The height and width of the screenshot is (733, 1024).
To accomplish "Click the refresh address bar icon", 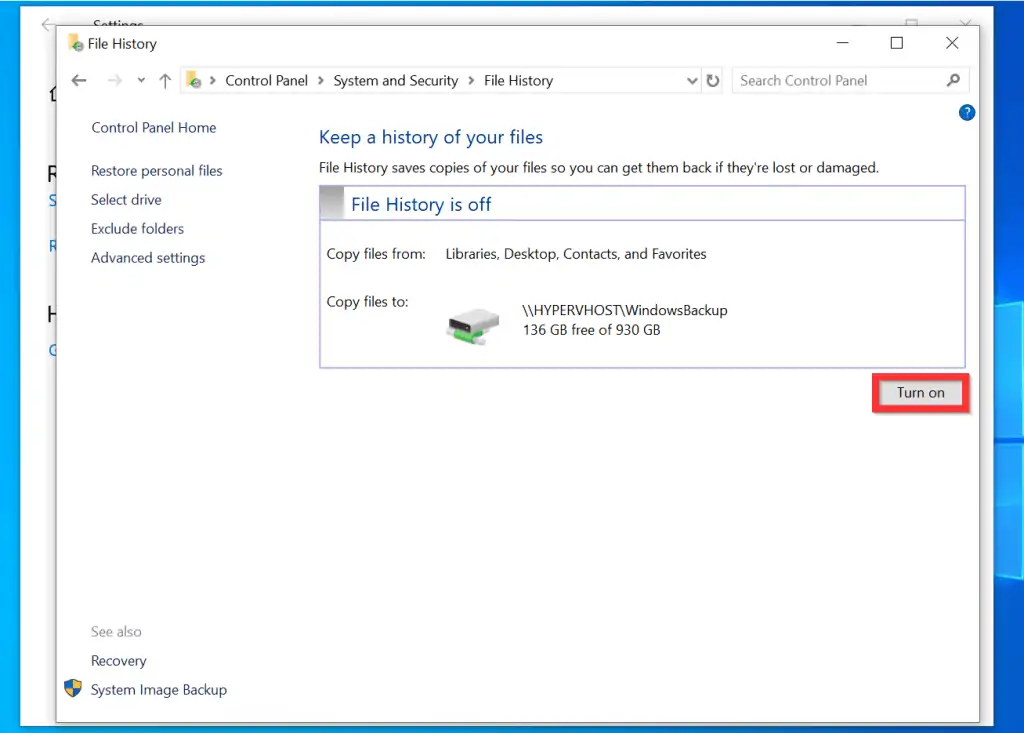I will coord(713,81).
